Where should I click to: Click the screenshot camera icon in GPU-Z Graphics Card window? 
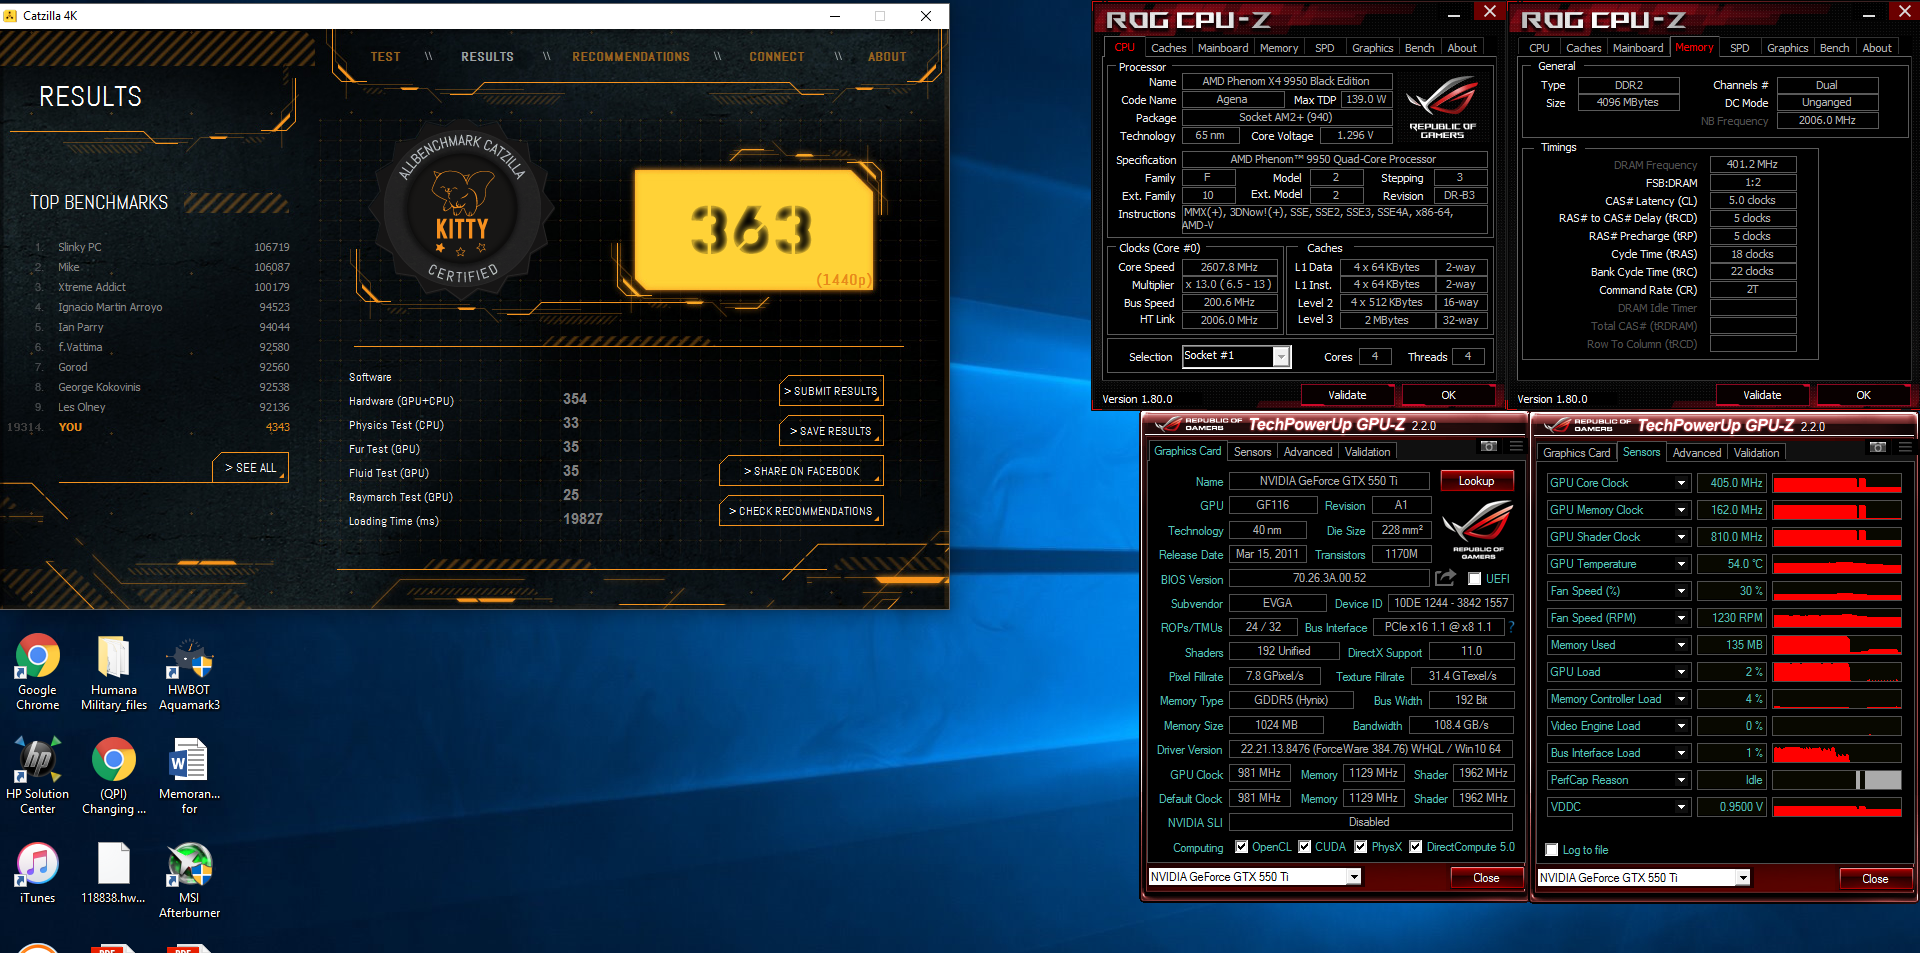click(x=1489, y=446)
